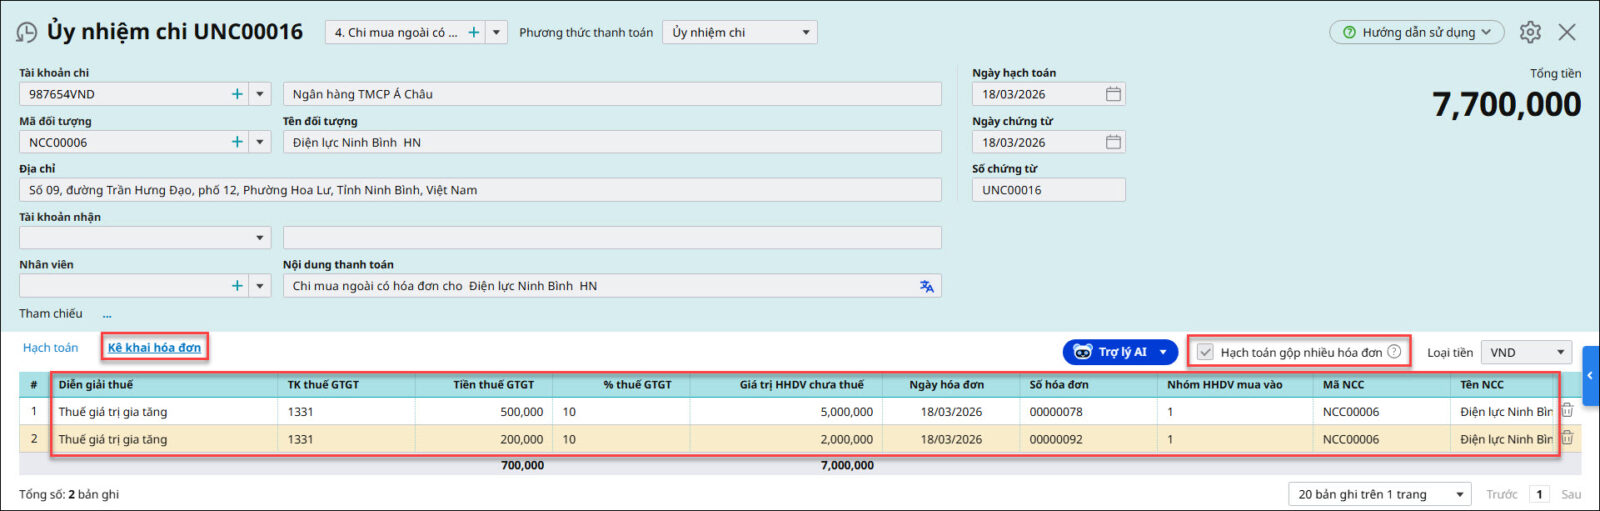Open the calendar picker for Ngày chứng từ

(x=1113, y=142)
